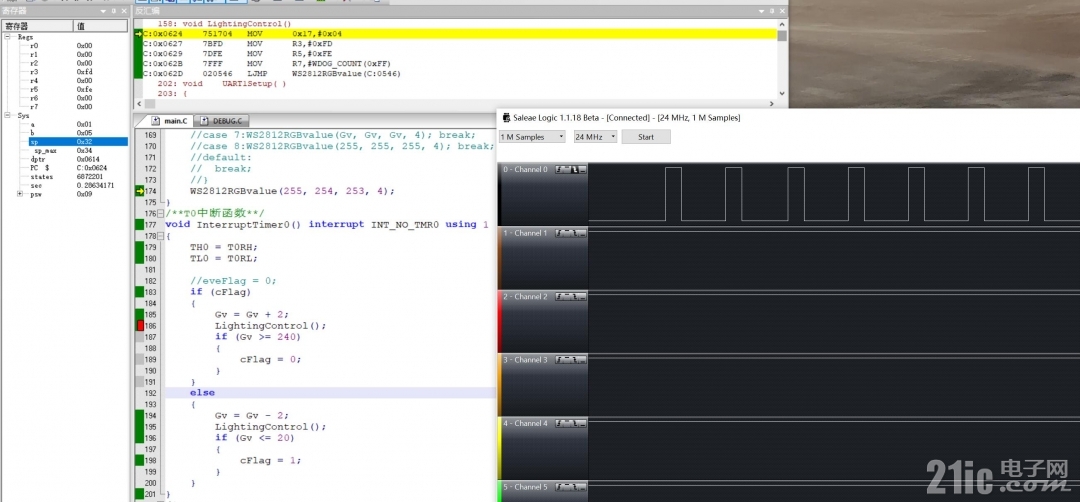Set rising-edge trigger on Channel 4
Screen dimensions: 1080x502
click(559, 423)
